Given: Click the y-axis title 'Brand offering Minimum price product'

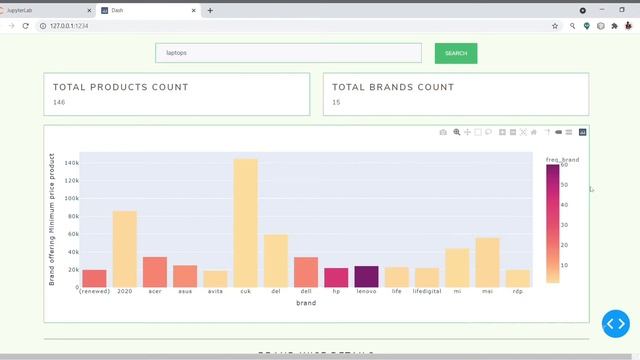Looking at the screenshot, I should pyautogui.click(x=51, y=220).
